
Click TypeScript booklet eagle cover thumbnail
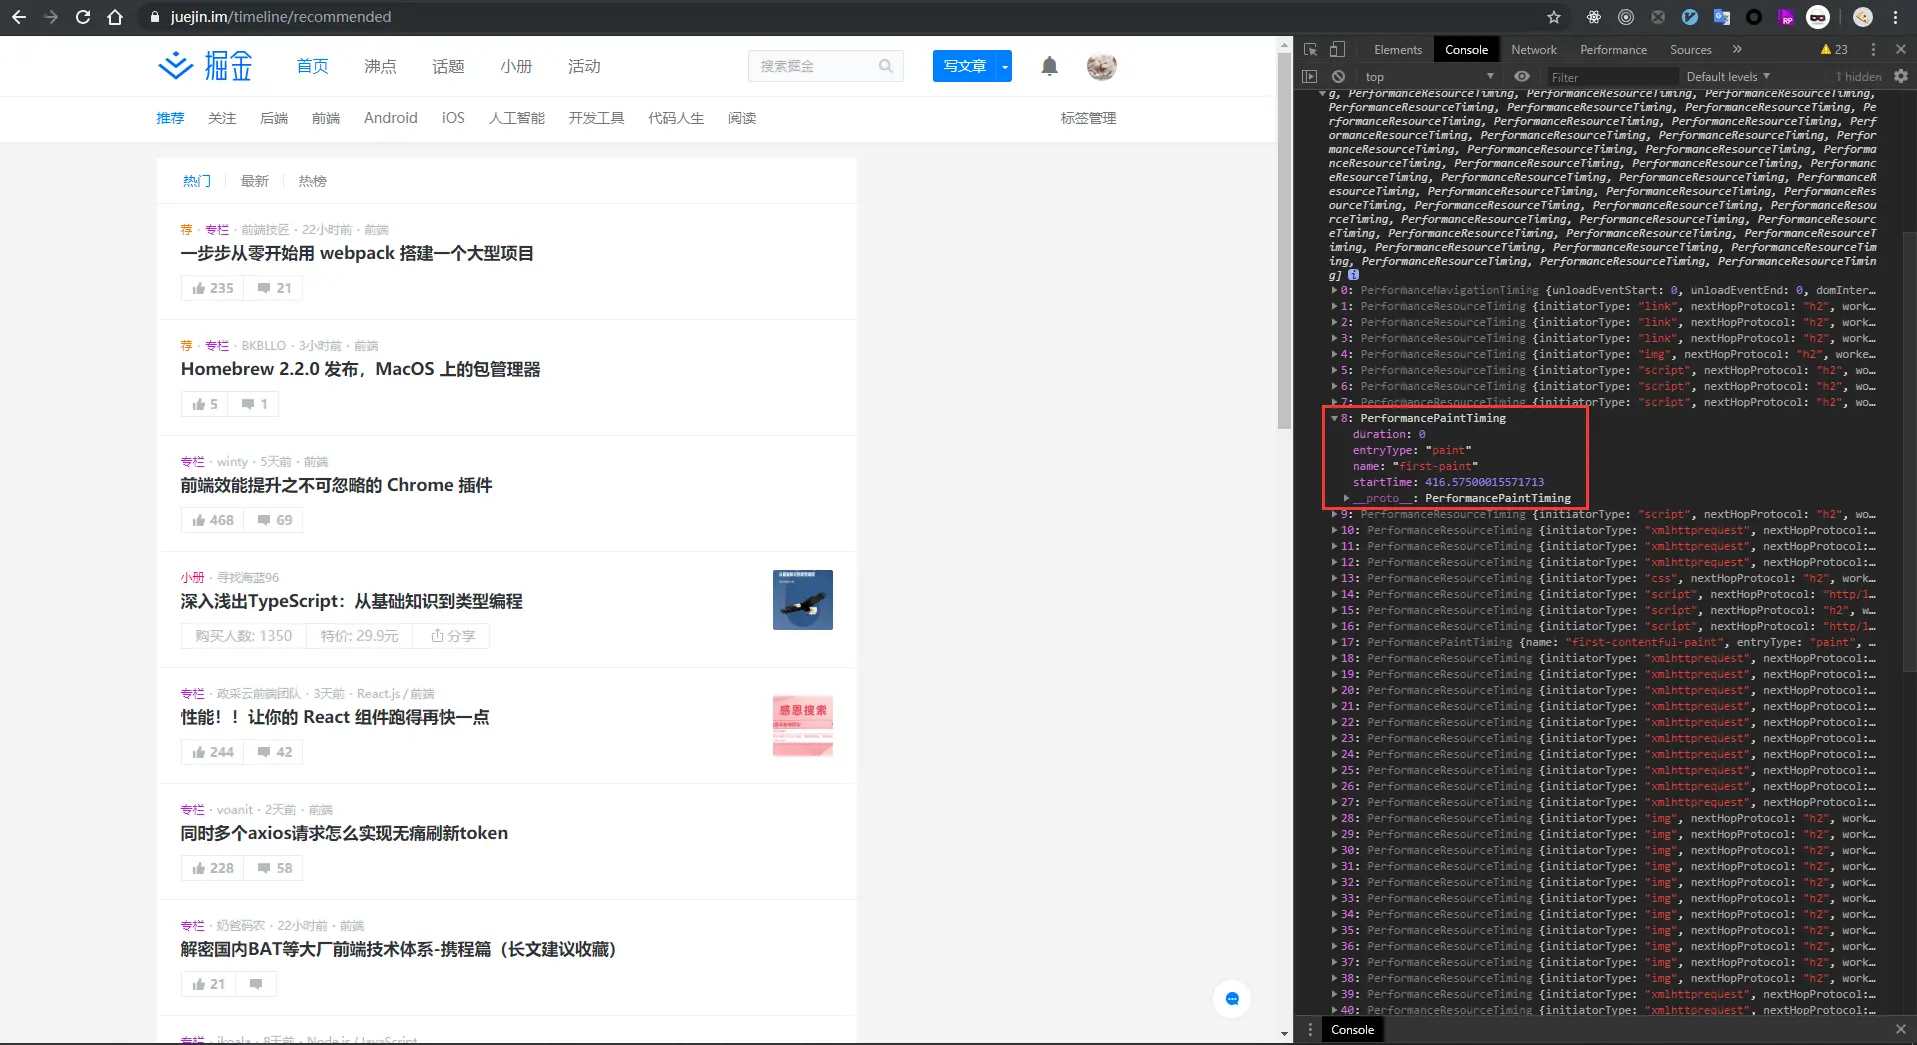pyautogui.click(x=802, y=599)
